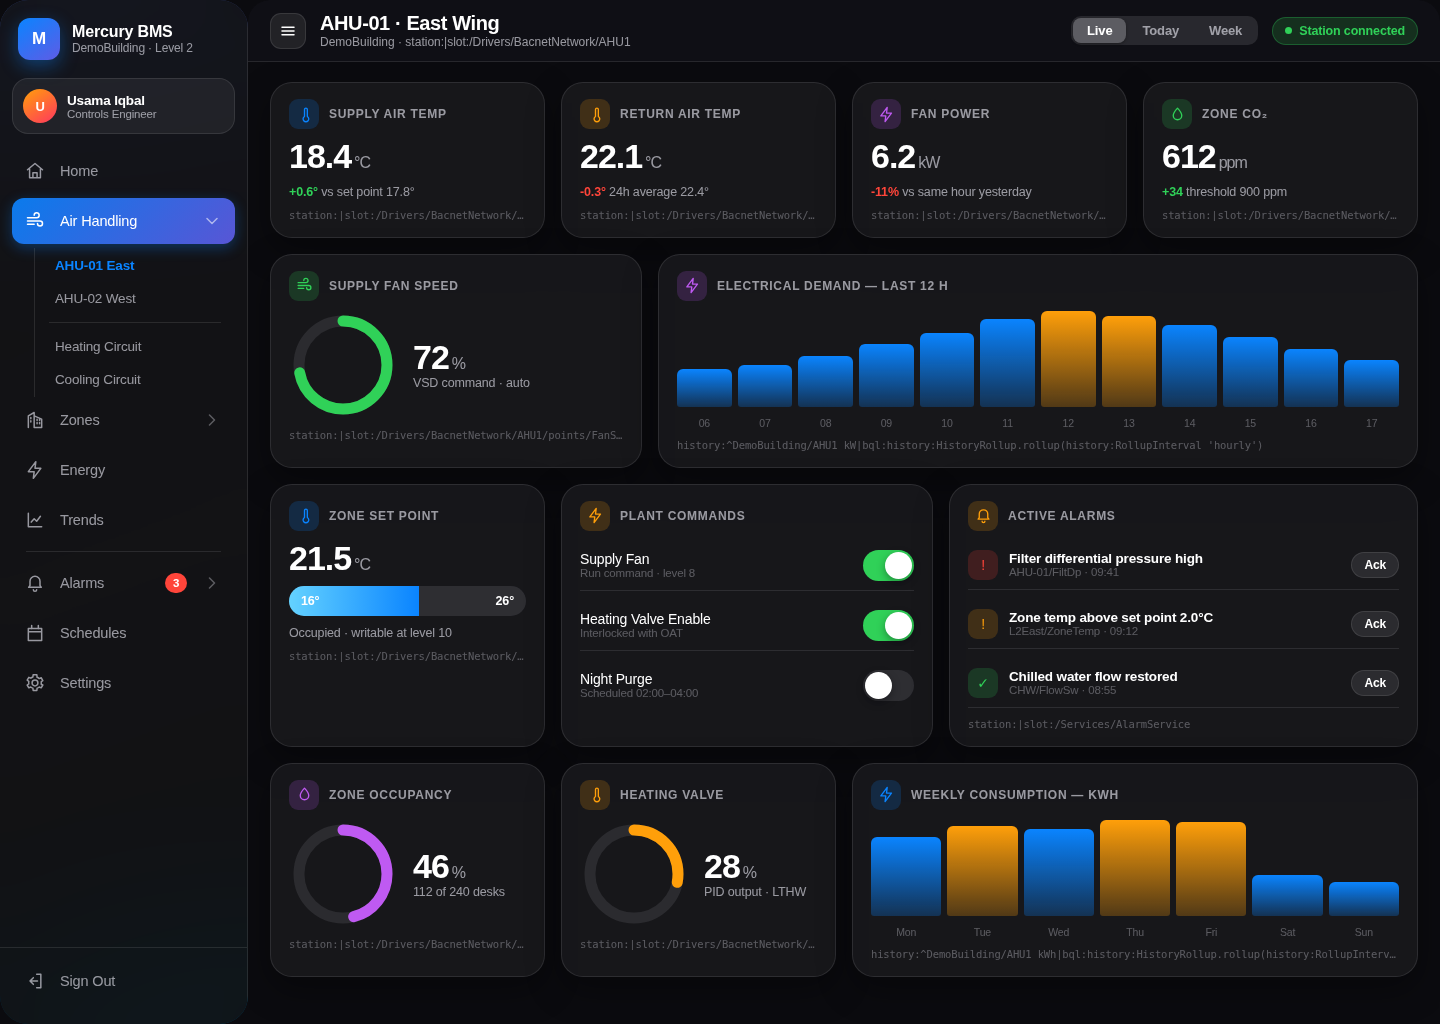Click the green chilled water check icon
The image size is (1440, 1024).
pos(983,683)
